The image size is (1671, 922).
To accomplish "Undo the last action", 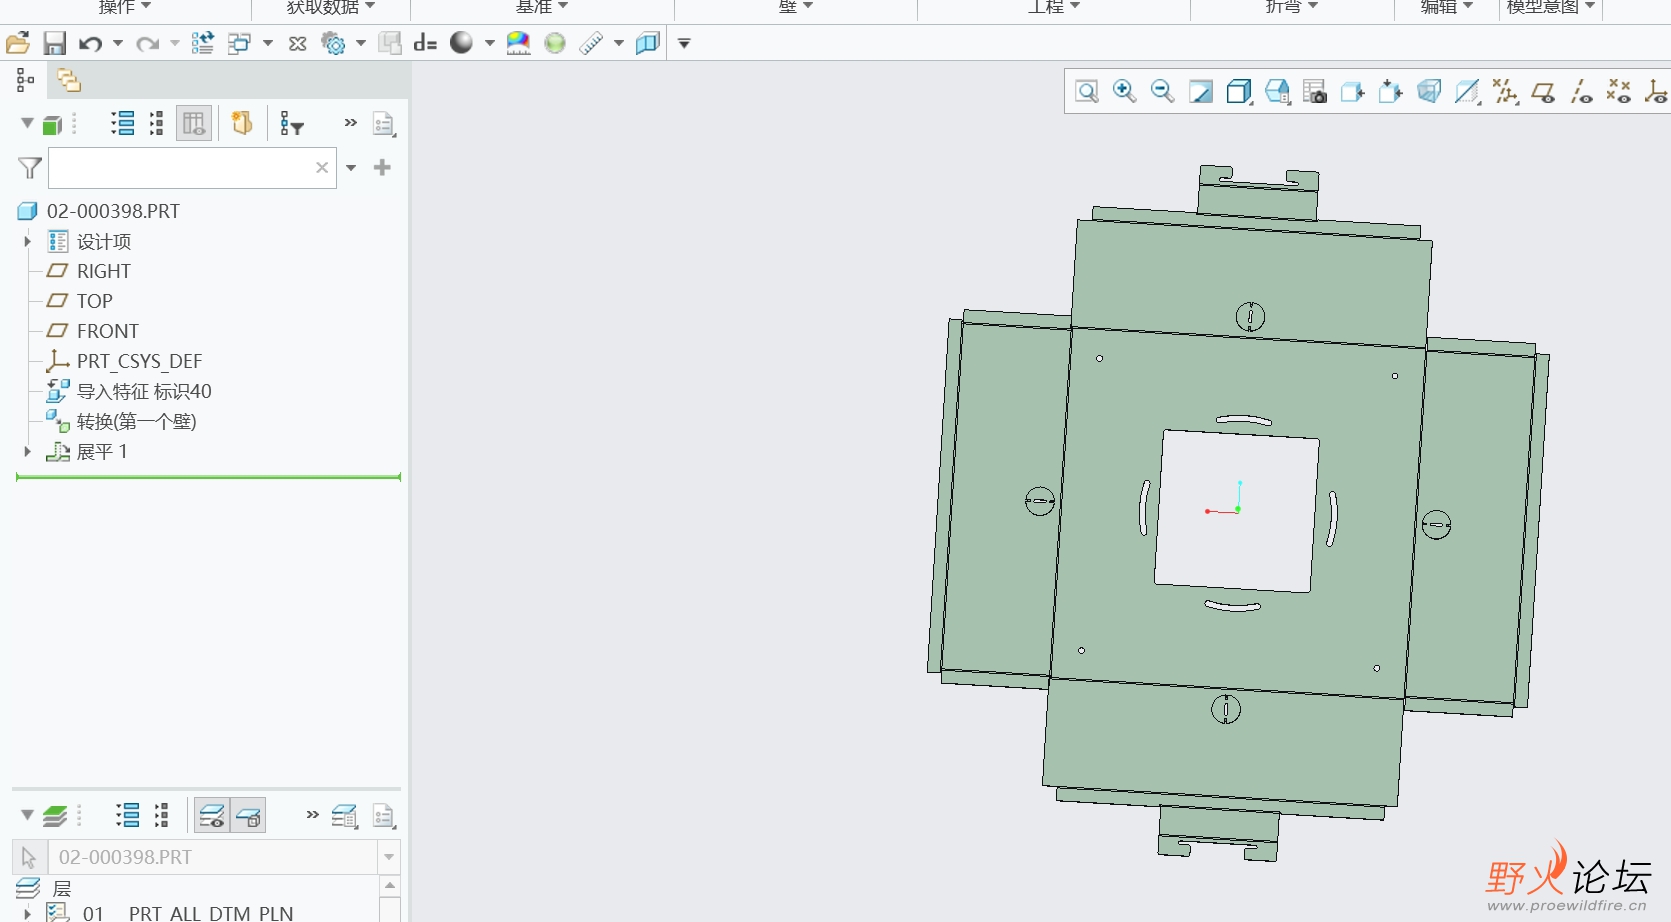I will tap(91, 43).
